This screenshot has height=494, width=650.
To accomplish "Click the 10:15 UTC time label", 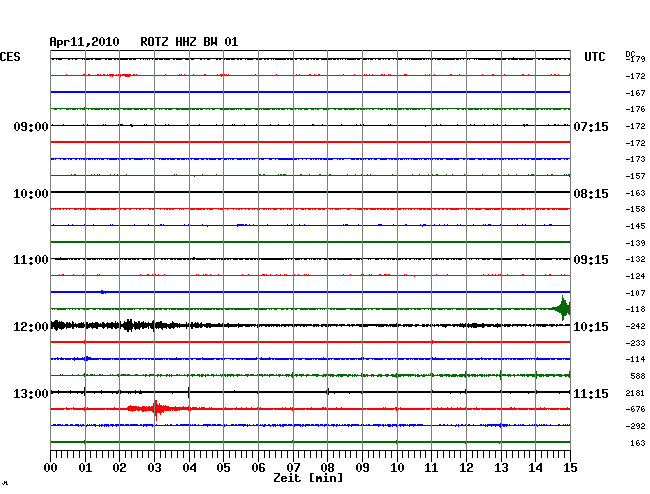I will (x=591, y=327).
